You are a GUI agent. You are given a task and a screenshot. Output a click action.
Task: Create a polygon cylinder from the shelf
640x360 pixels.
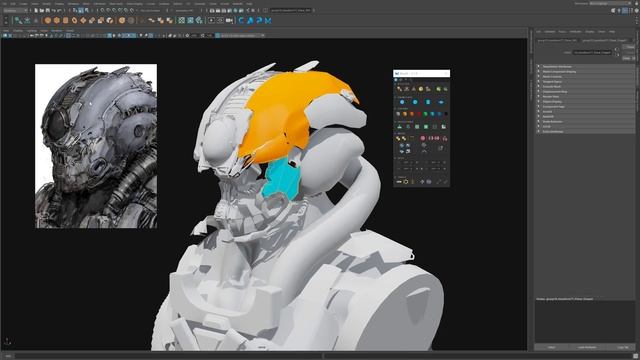65,20
